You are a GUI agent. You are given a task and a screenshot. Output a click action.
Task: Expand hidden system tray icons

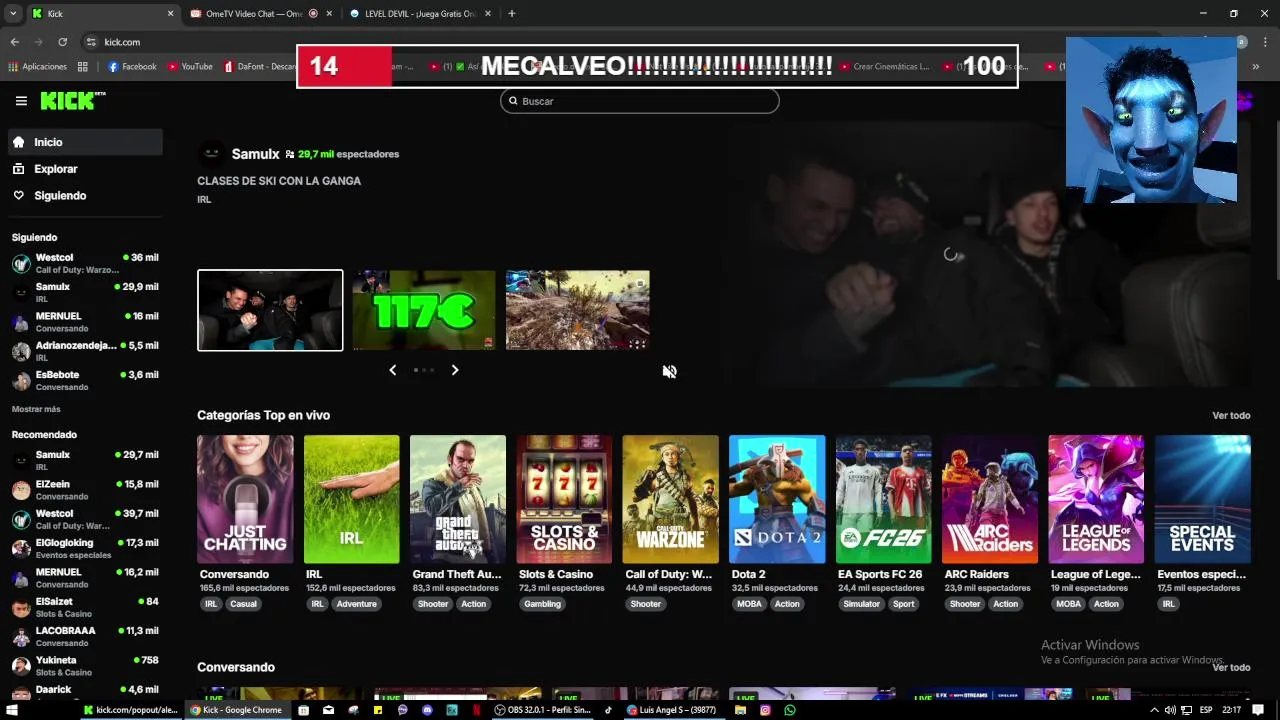click(x=1154, y=710)
